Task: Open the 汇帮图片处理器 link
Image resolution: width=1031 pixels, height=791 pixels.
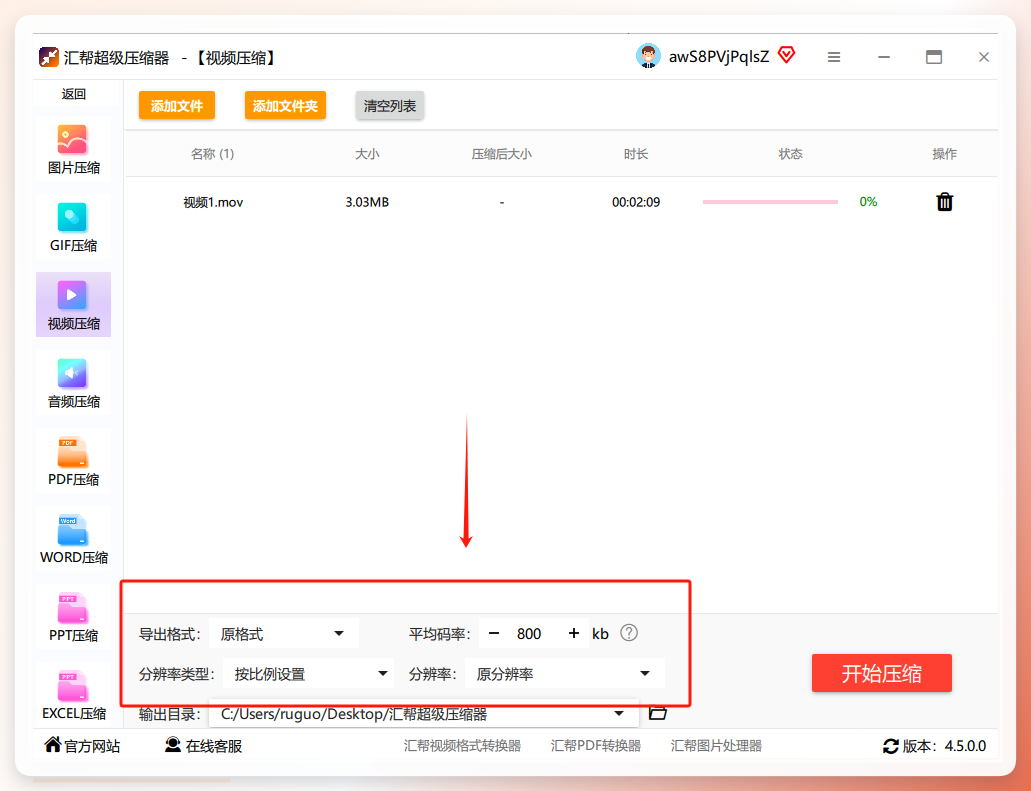Action: point(716,746)
